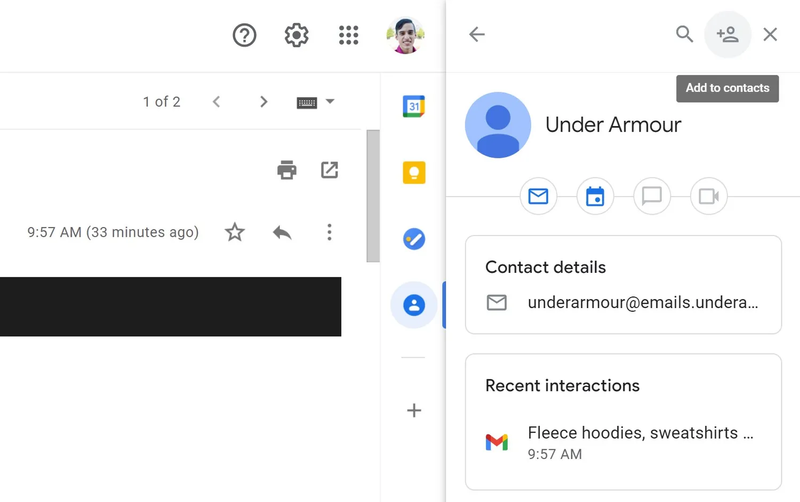Click the "1 of 2" message counter

[161, 102]
